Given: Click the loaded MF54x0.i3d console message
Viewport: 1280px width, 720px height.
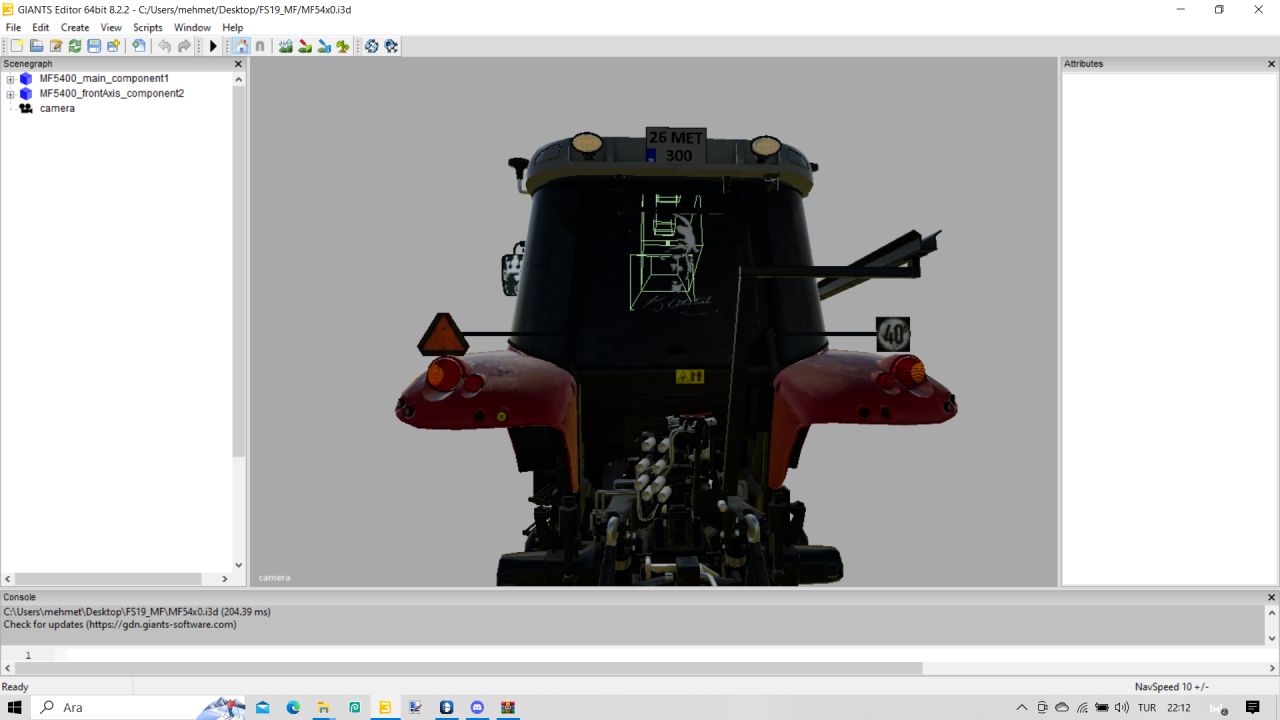Looking at the screenshot, I should point(137,612).
